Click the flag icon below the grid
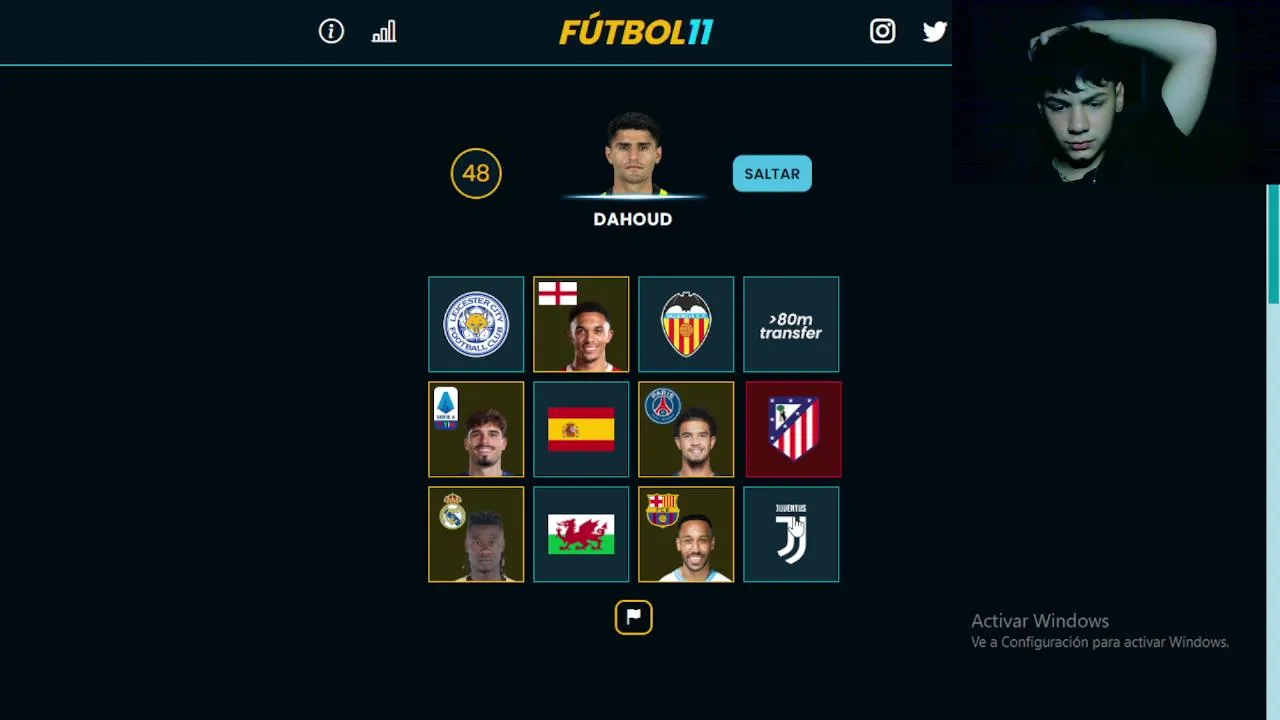This screenshot has height=720, width=1280. tap(633, 617)
